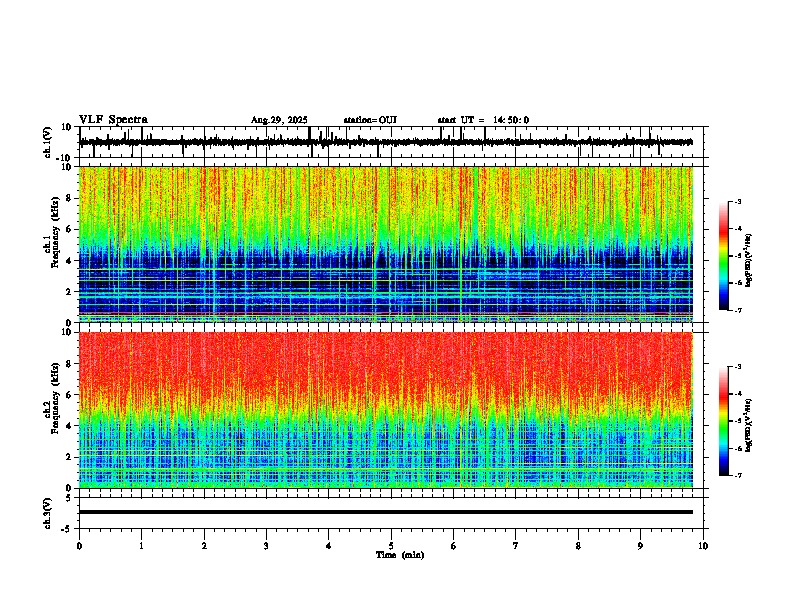This screenshot has width=792, height=612.
Task: Click the "0" tick on the time axis
Action: point(79,546)
